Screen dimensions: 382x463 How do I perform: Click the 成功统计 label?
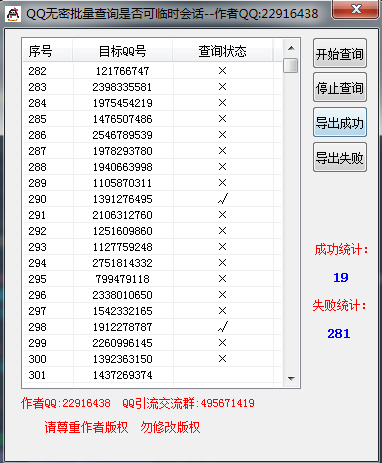[x=341, y=250]
